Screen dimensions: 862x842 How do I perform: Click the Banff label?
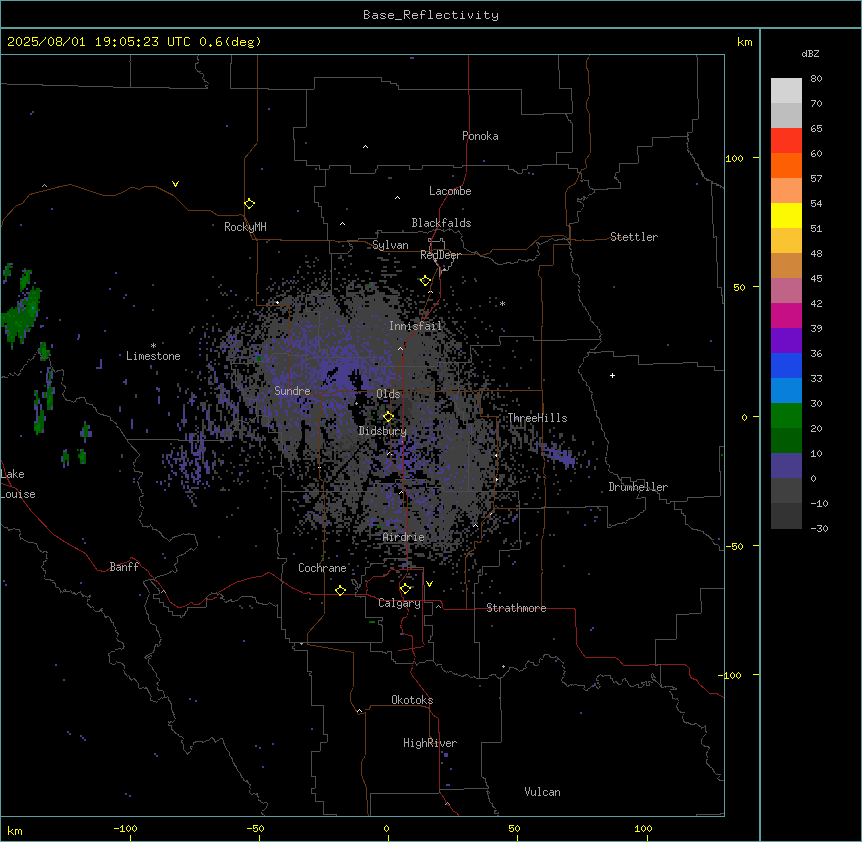click(124, 567)
